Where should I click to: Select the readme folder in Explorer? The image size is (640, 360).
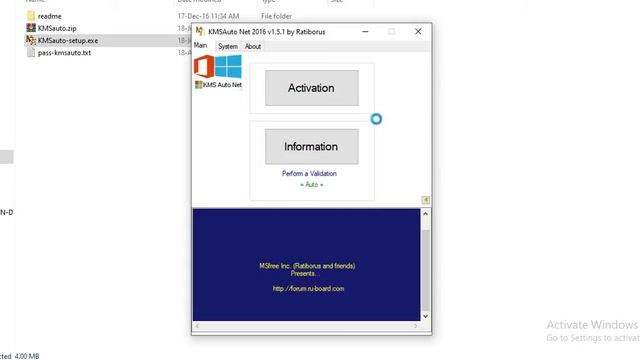[x=49, y=16]
